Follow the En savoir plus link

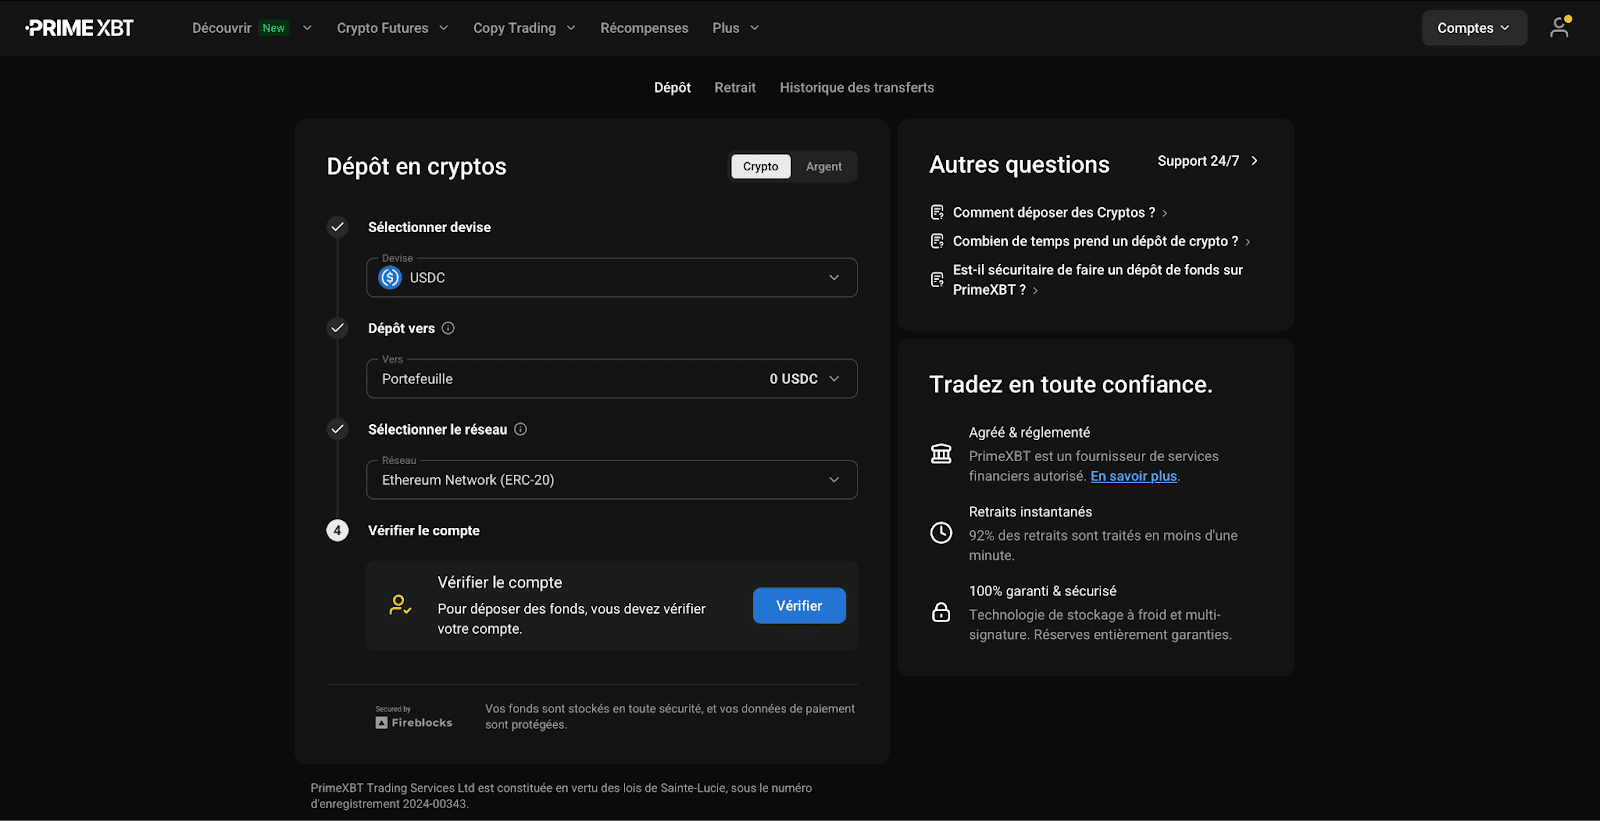[x=1134, y=476]
